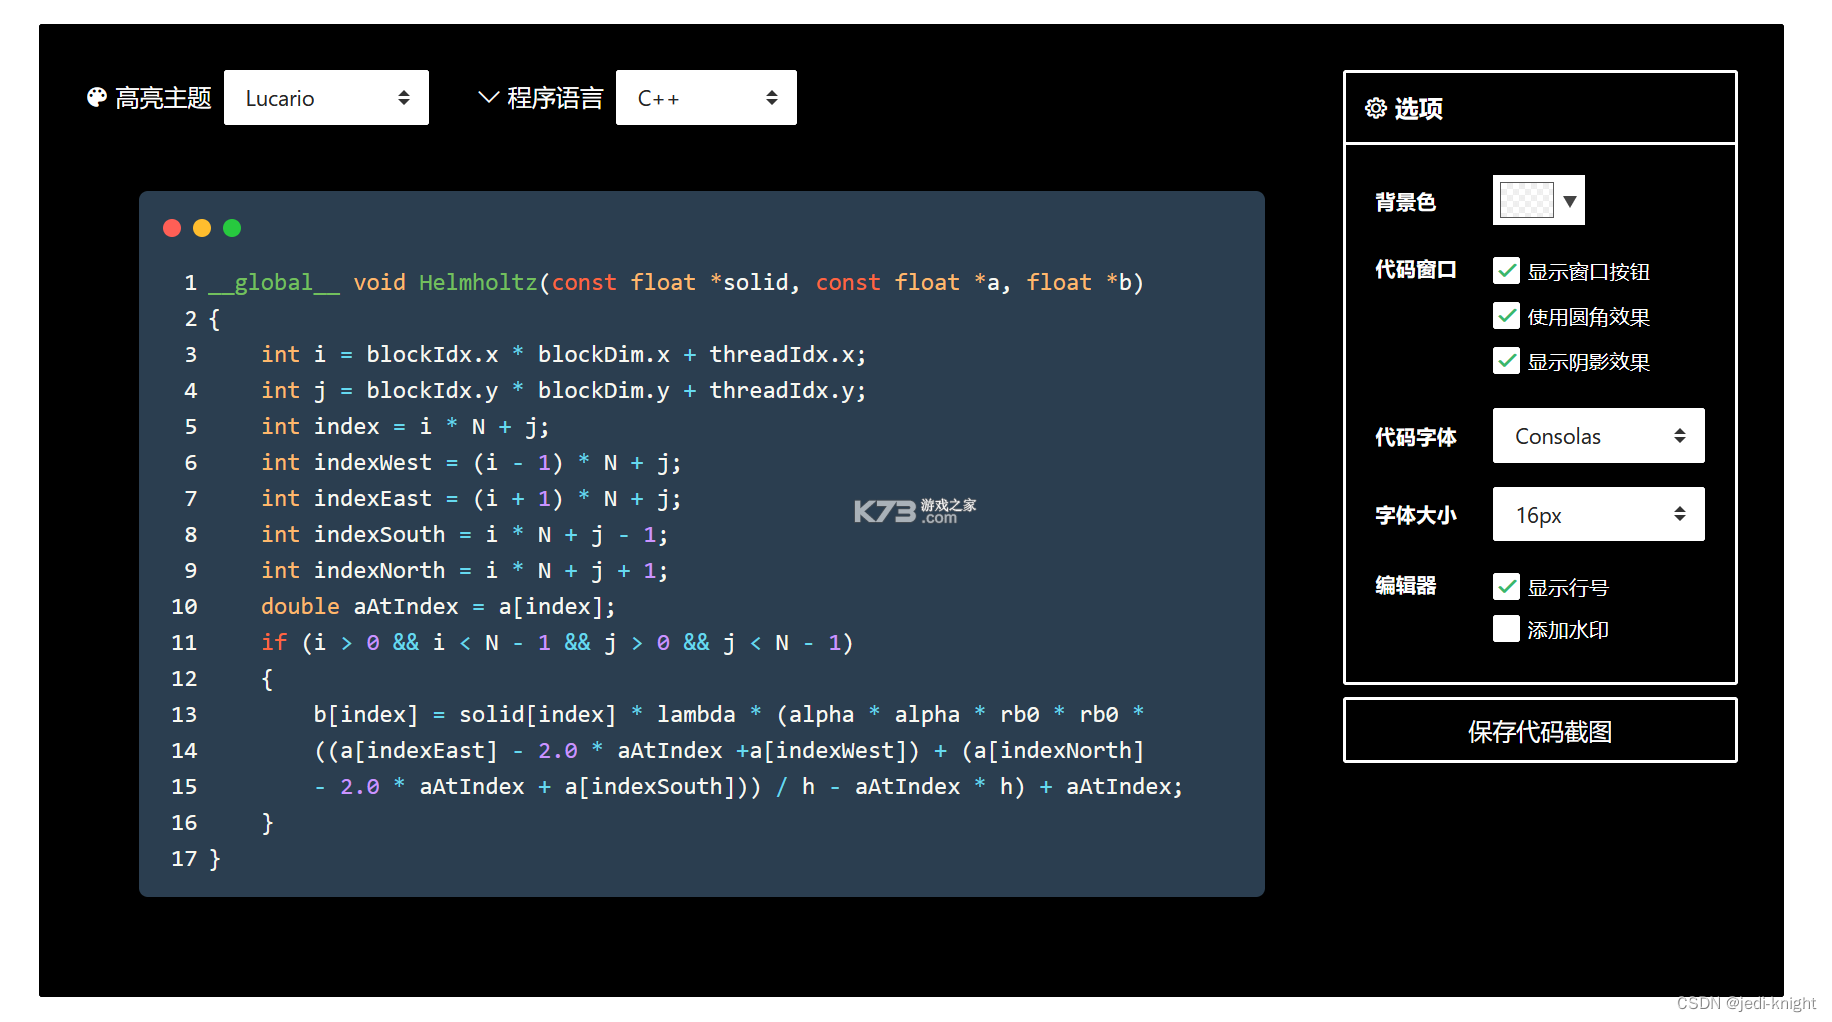Screen dimensions: 1832x1022
Task: Click the palette icon beside 高亮主题
Action: click(x=97, y=97)
